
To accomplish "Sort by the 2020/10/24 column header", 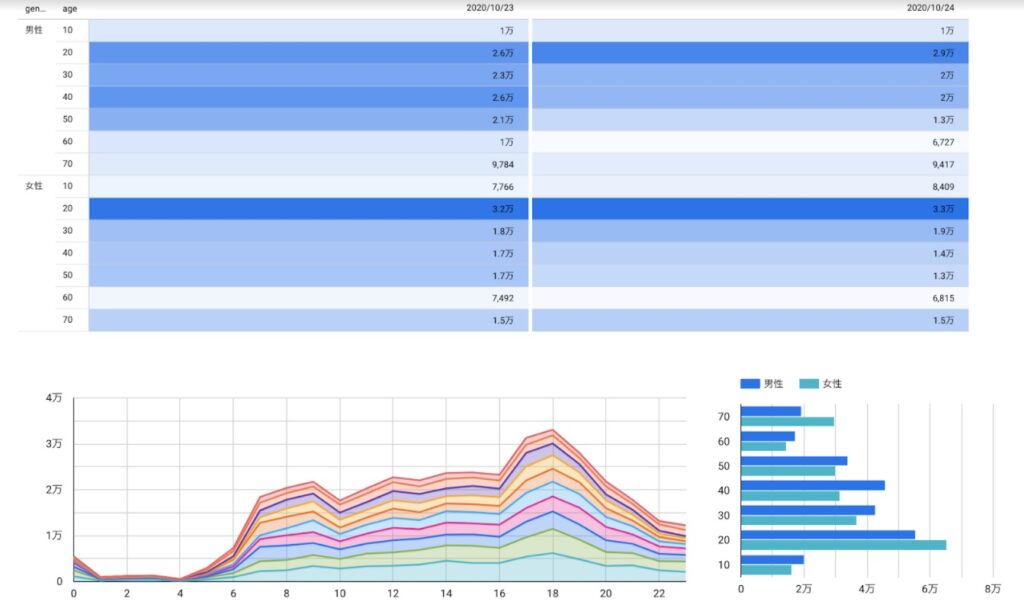I will [x=930, y=8].
